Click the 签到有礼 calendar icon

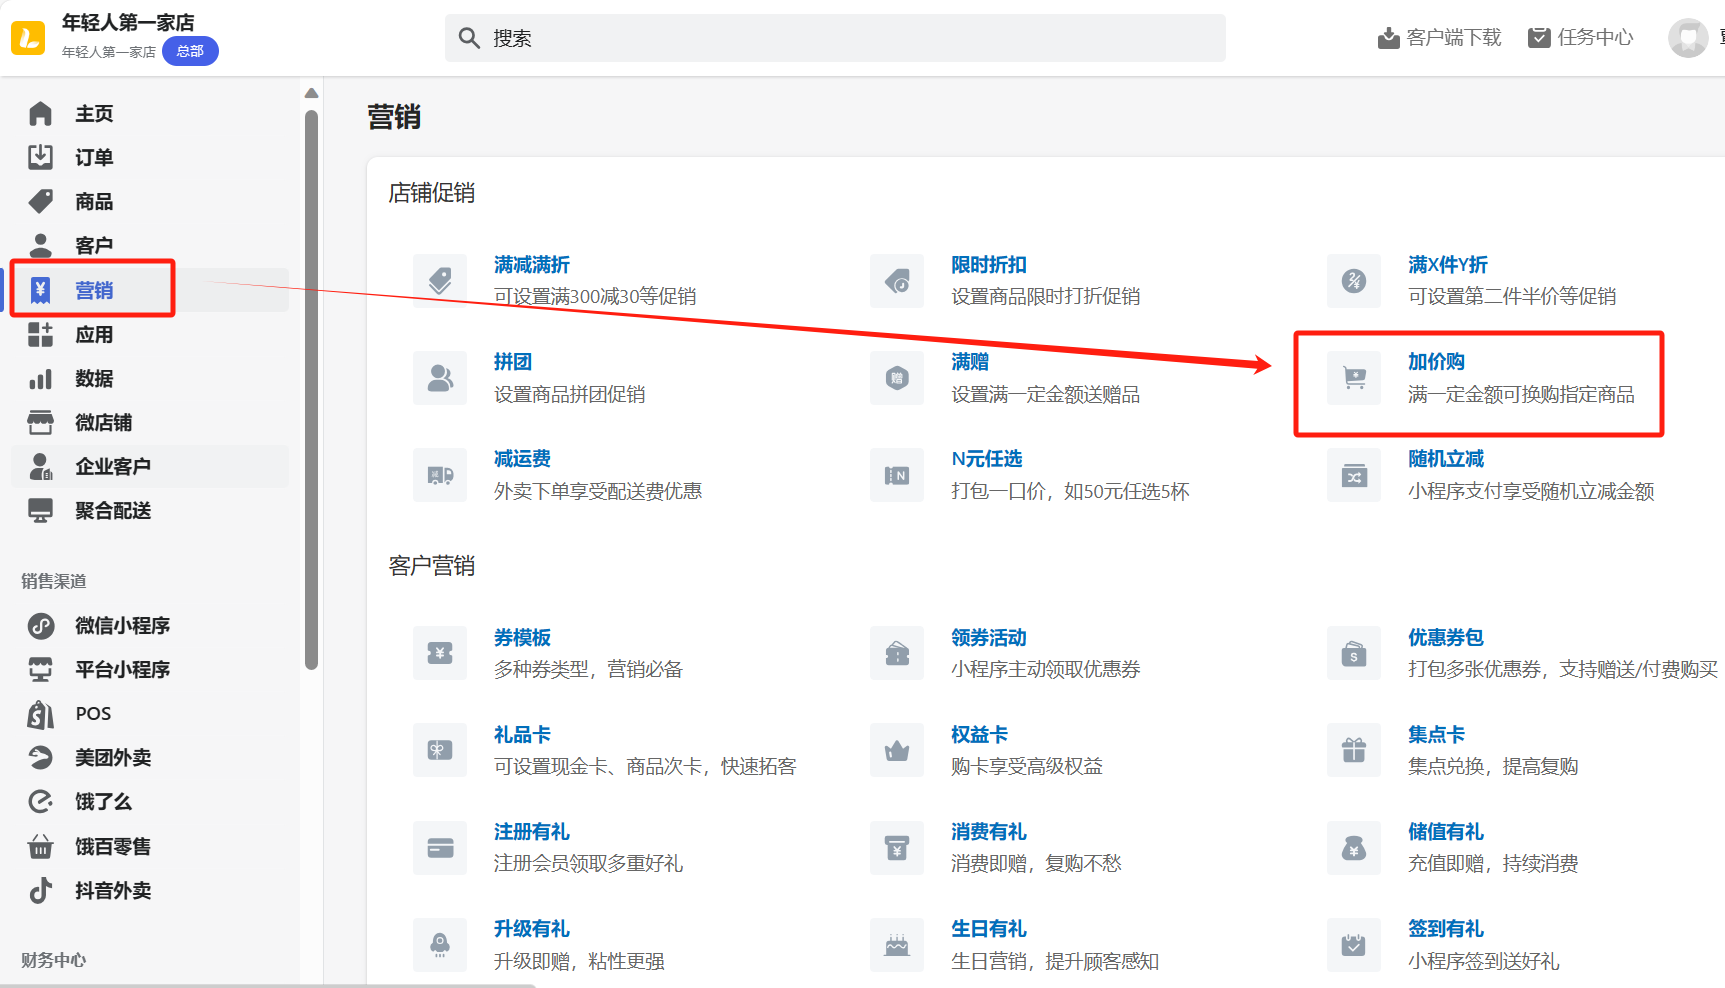point(1354,945)
